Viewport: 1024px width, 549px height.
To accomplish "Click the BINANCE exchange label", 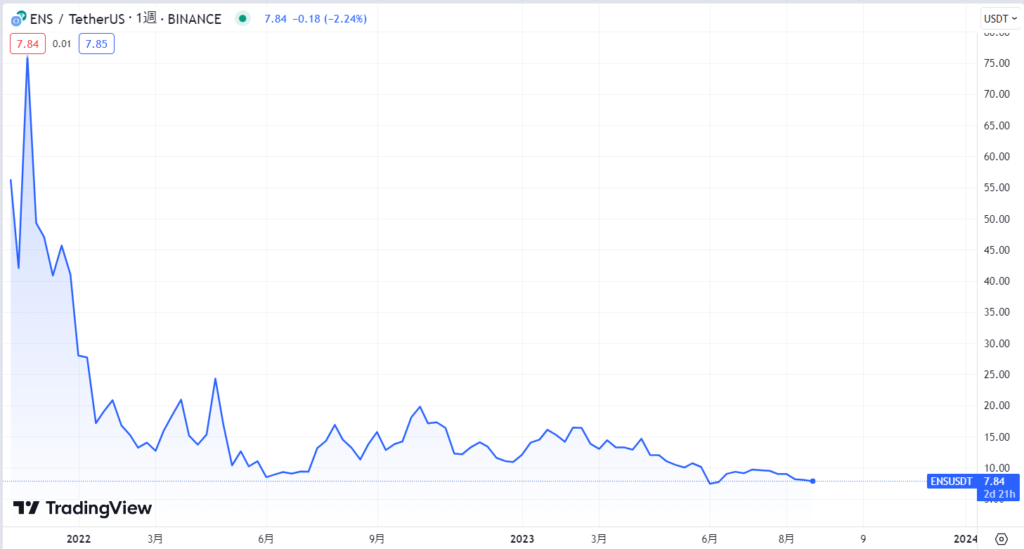I will [x=195, y=19].
